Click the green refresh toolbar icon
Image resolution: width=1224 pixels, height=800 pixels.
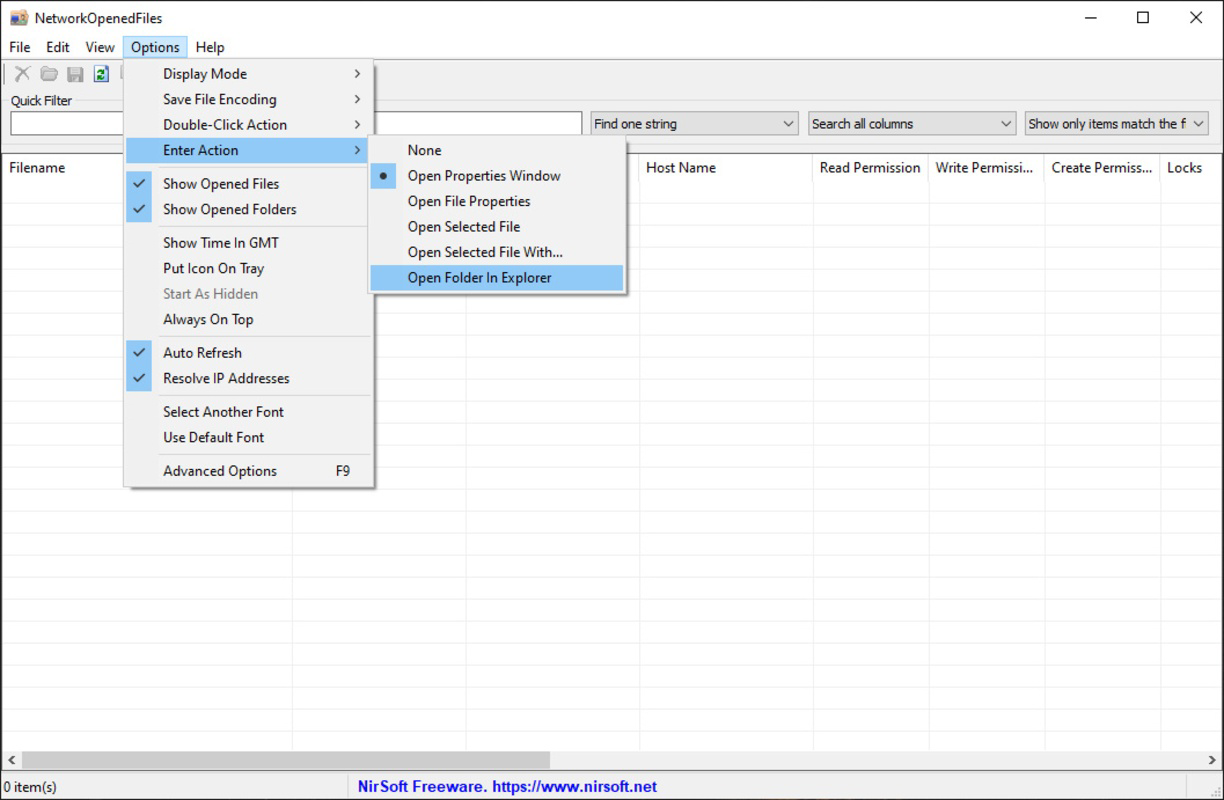click(101, 74)
